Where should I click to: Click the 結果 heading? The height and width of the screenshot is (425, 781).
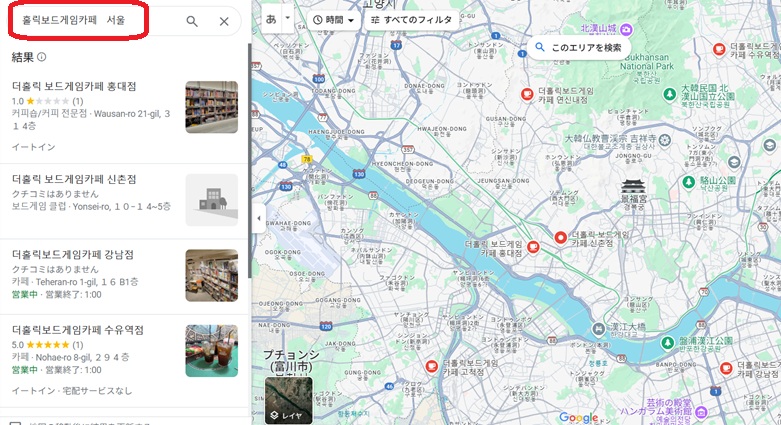pos(23,57)
